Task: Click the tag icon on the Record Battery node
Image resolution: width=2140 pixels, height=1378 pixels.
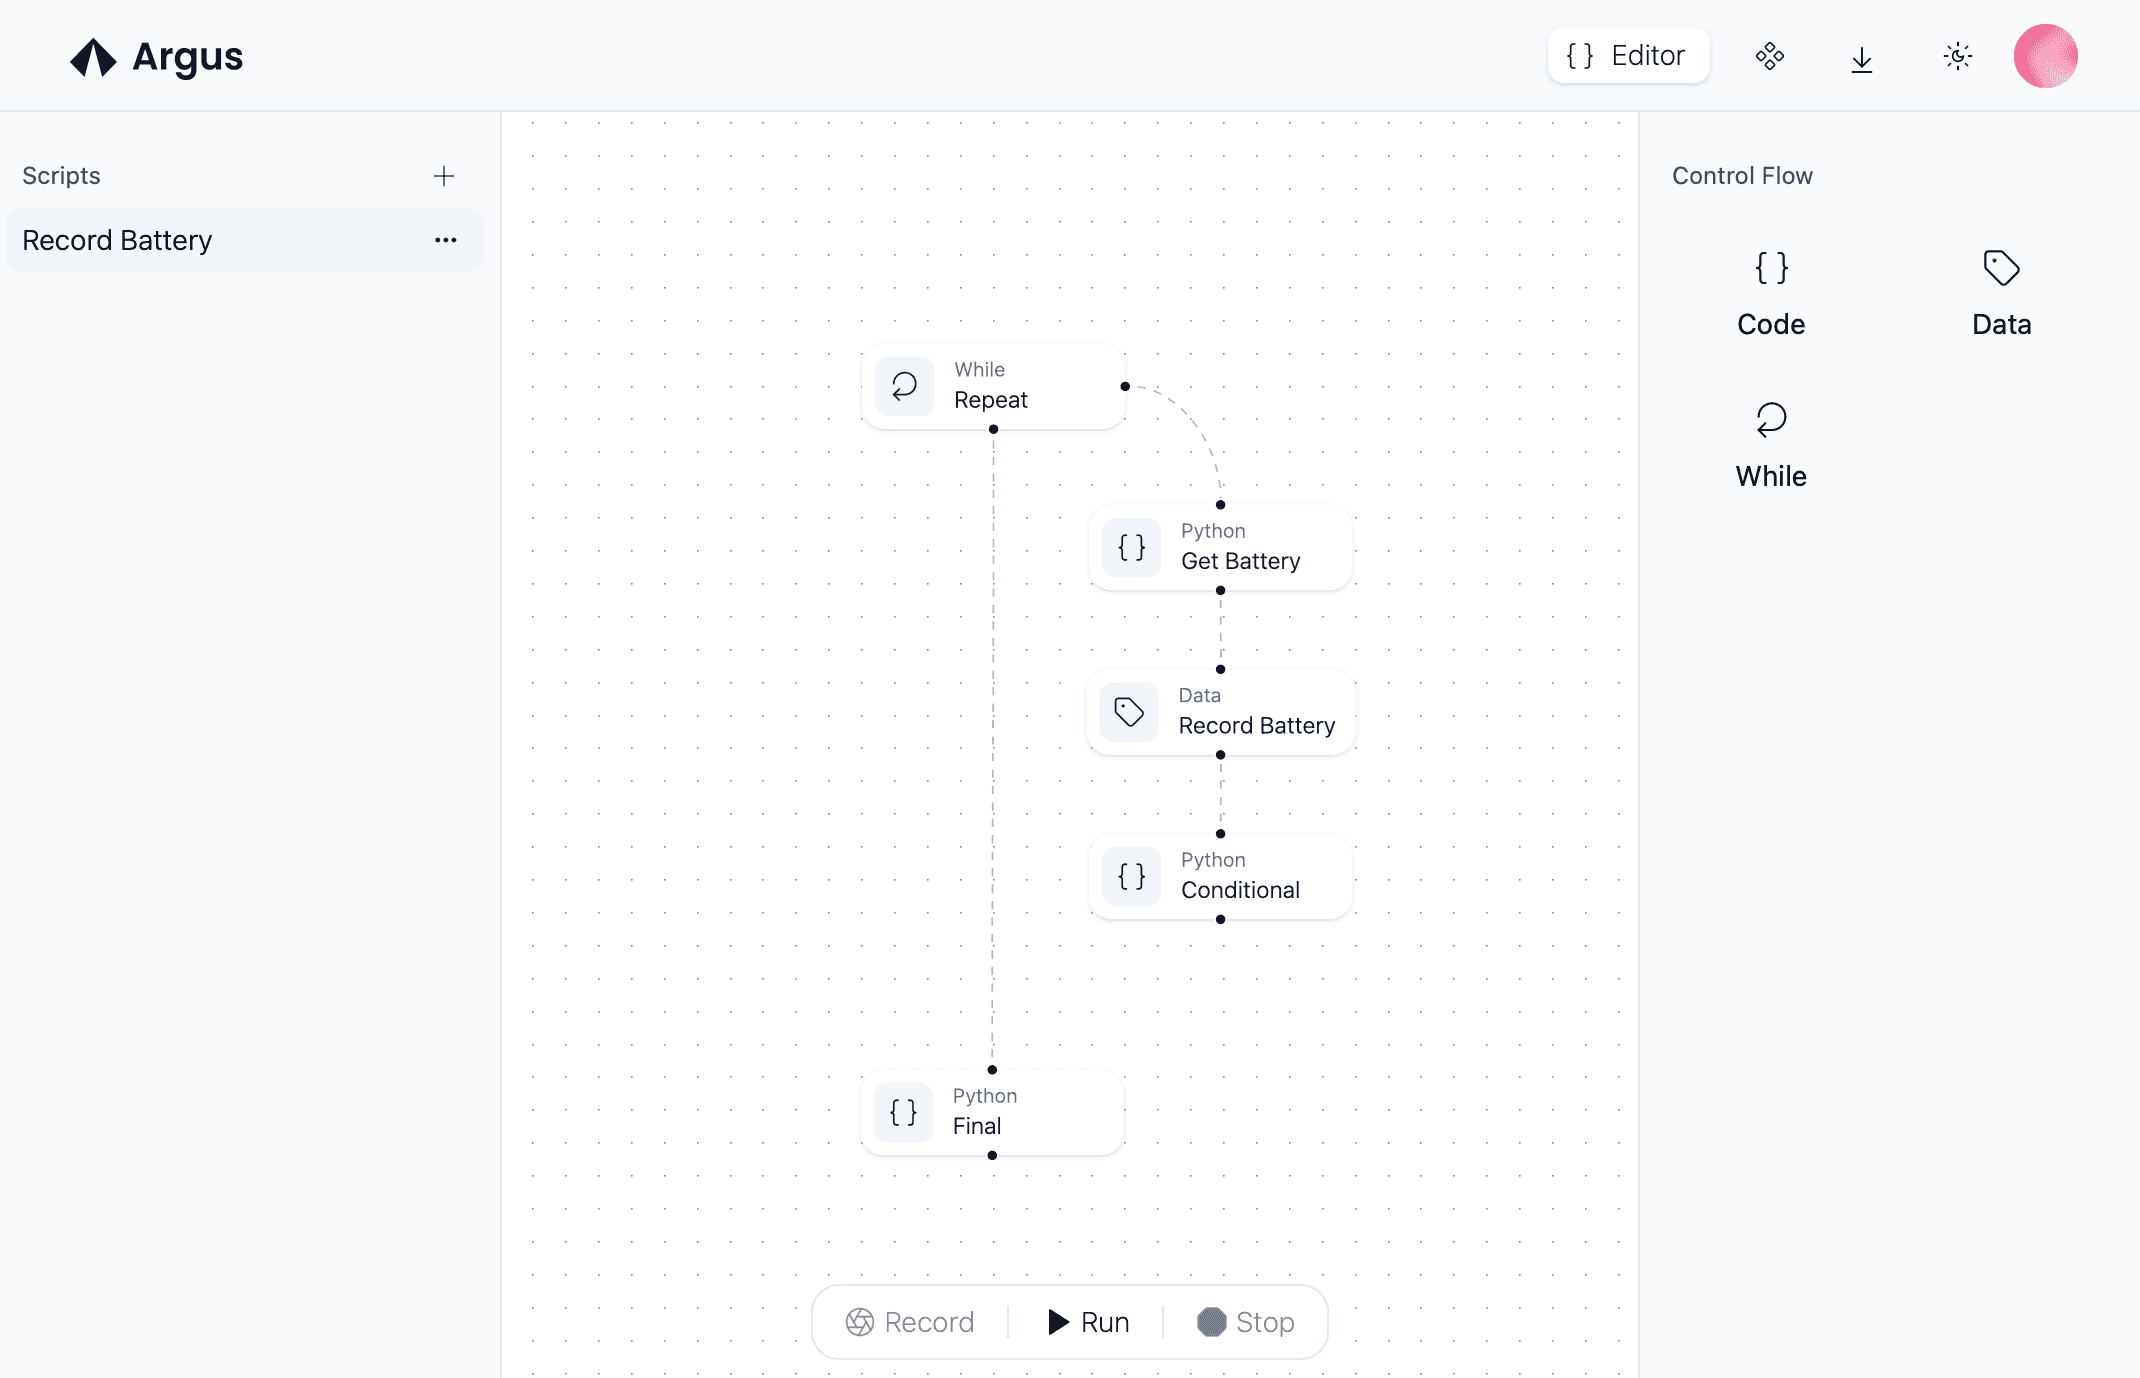Action: [x=1129, y=711]
